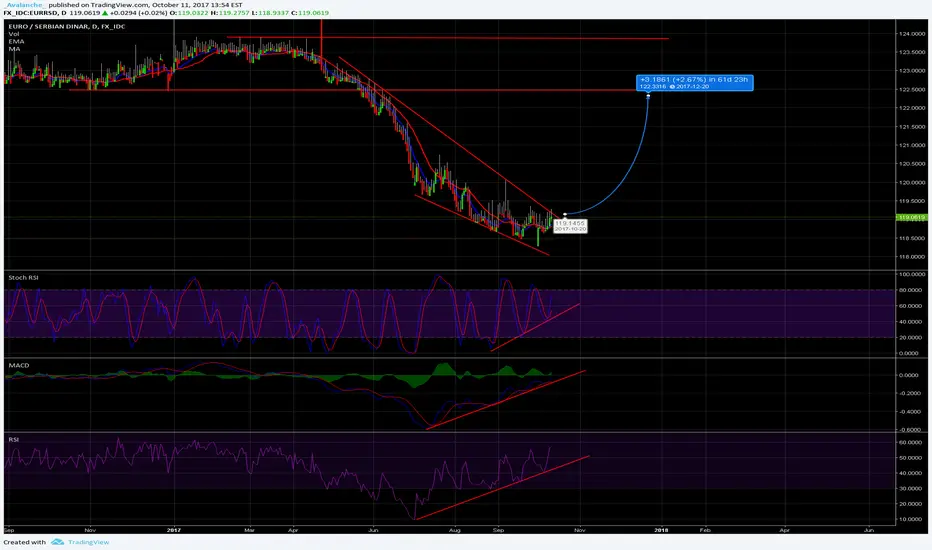Click the 2018 label on time axis
932x550 pixels.
(661, 529)
